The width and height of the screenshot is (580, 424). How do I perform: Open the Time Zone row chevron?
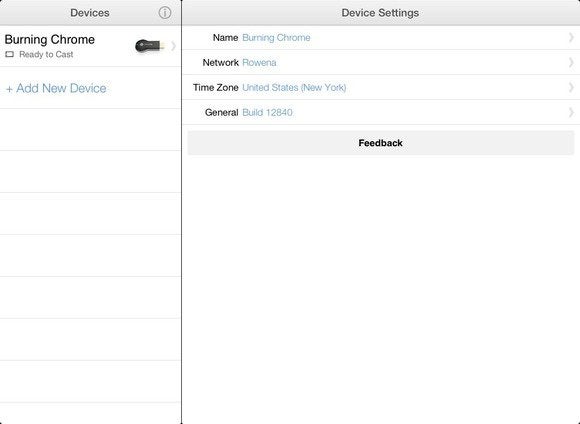coord(571,87)
